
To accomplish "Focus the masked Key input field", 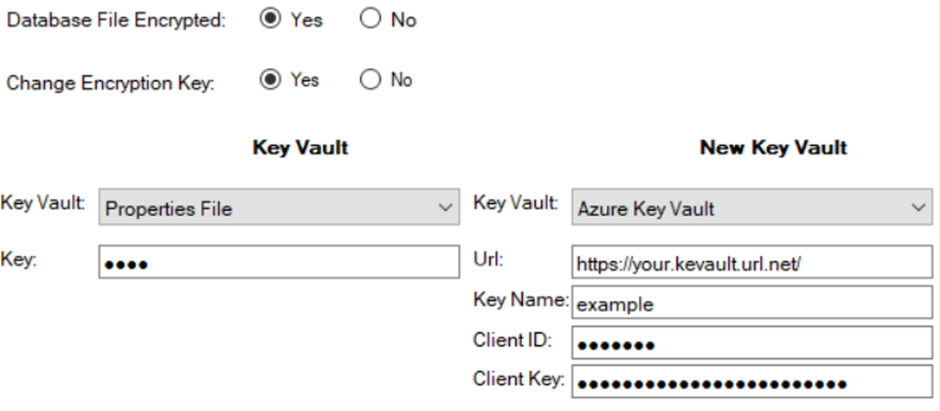I will tap(279, 262).
